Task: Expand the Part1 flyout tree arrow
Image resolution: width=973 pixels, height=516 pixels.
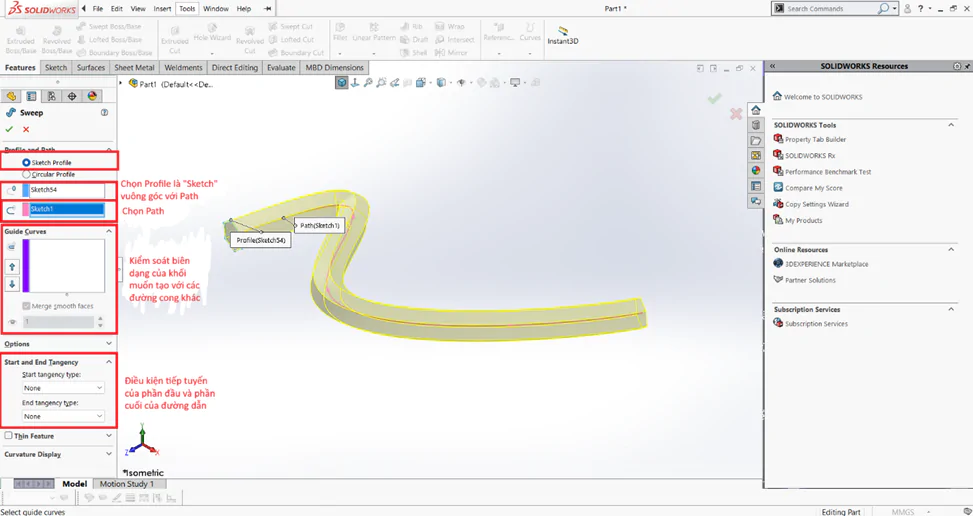Action: click(122, 83)
